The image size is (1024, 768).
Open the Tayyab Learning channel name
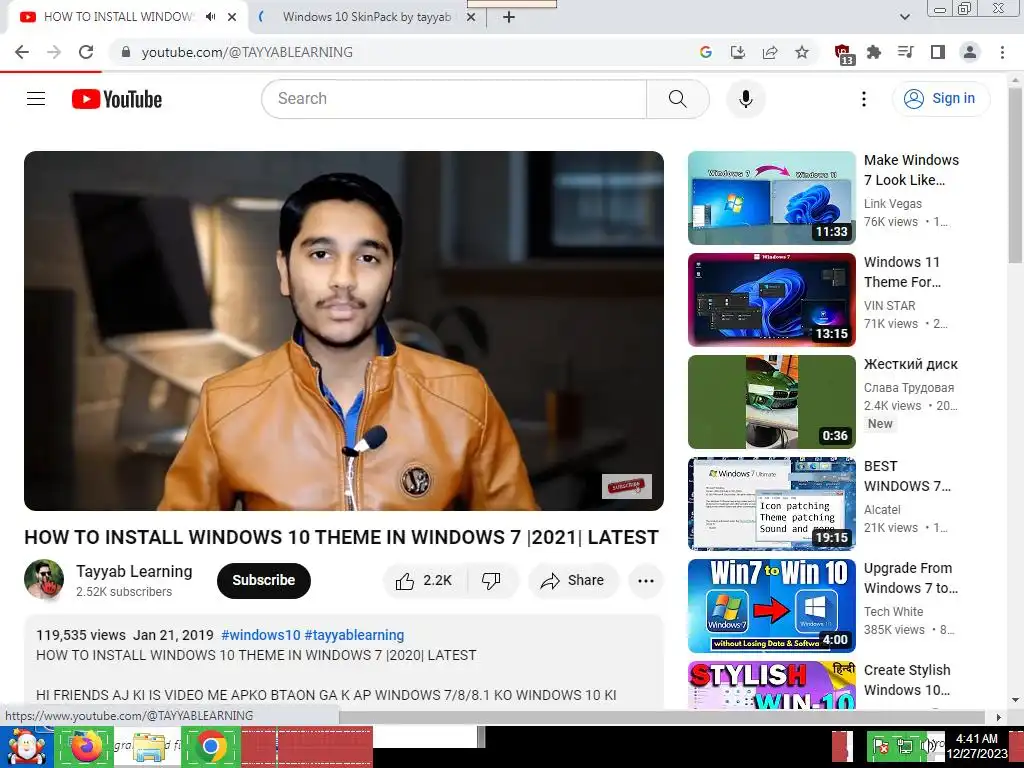pos(134,571)
